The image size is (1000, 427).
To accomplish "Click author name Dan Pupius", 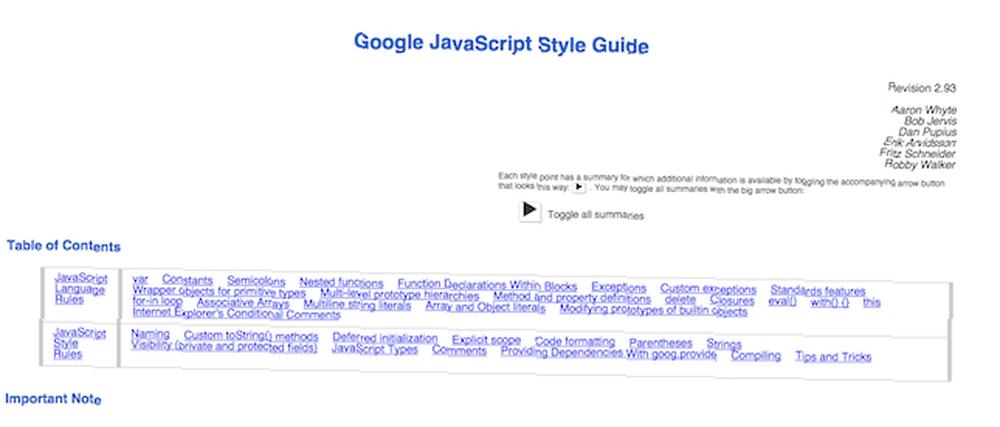I will click(927, 132).
